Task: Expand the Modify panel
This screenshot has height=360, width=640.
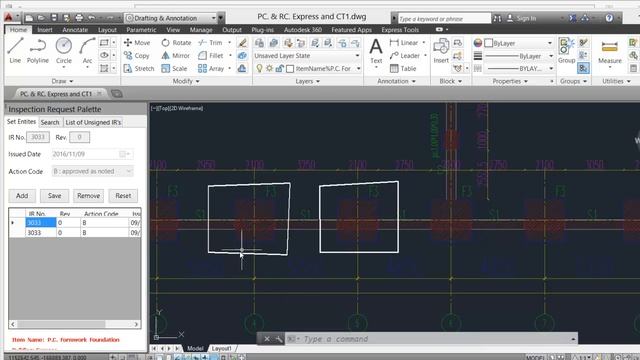Action: click(x=186, y=81)
